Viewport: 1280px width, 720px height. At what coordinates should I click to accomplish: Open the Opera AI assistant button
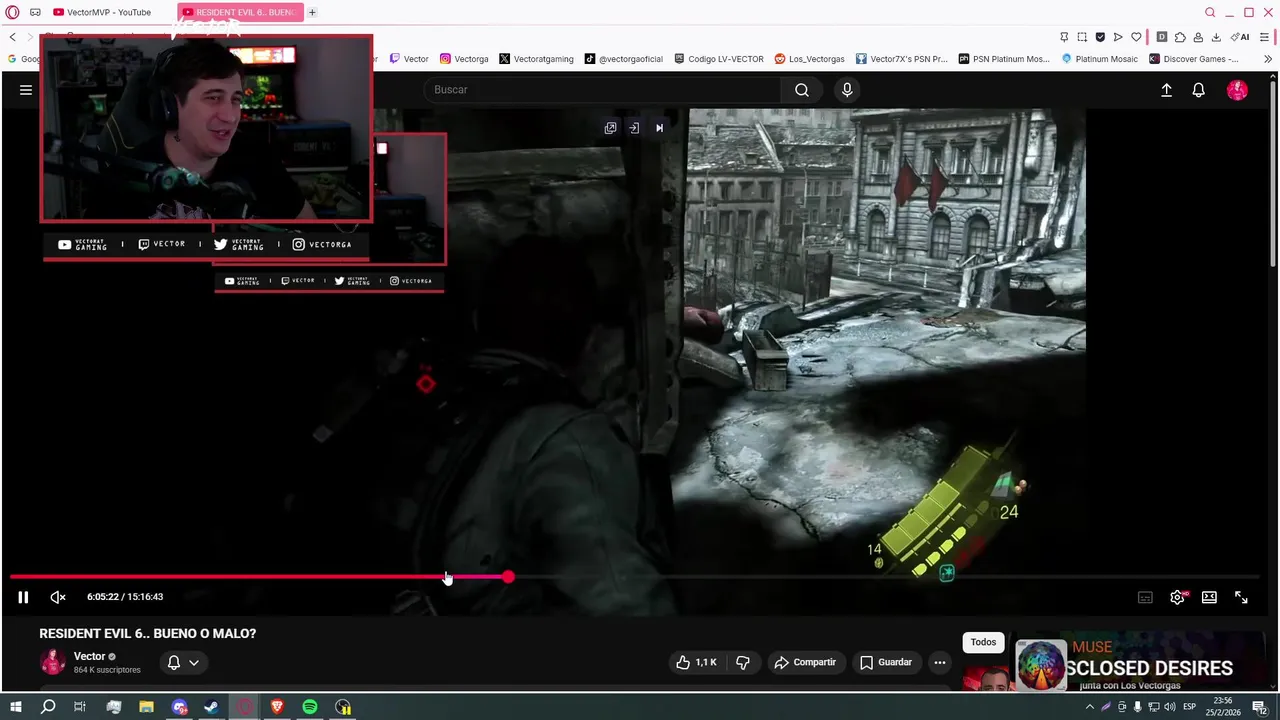[x=1241, y=37]
